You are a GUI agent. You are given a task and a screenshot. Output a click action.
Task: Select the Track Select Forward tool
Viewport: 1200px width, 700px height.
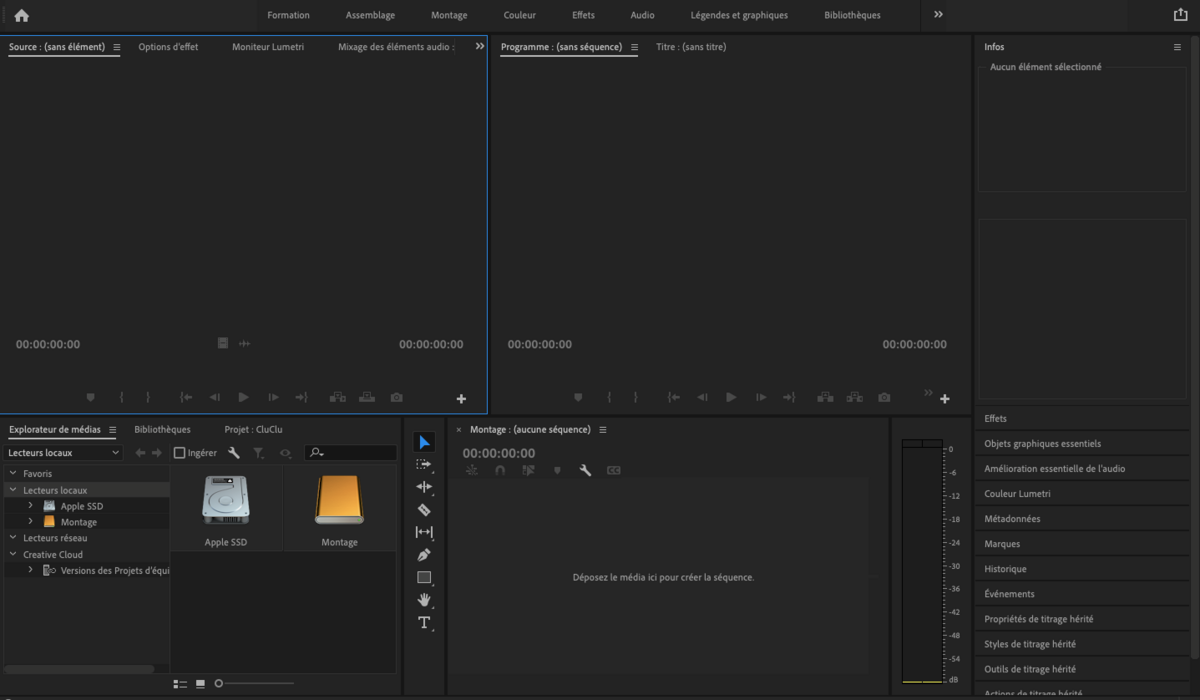click(x=424, y=465)
